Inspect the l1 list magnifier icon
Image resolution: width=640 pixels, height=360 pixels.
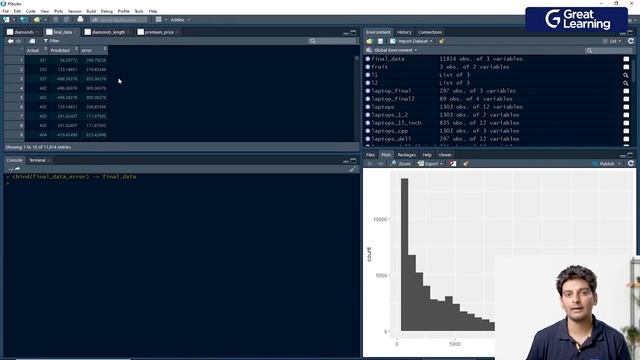[626, 75]
